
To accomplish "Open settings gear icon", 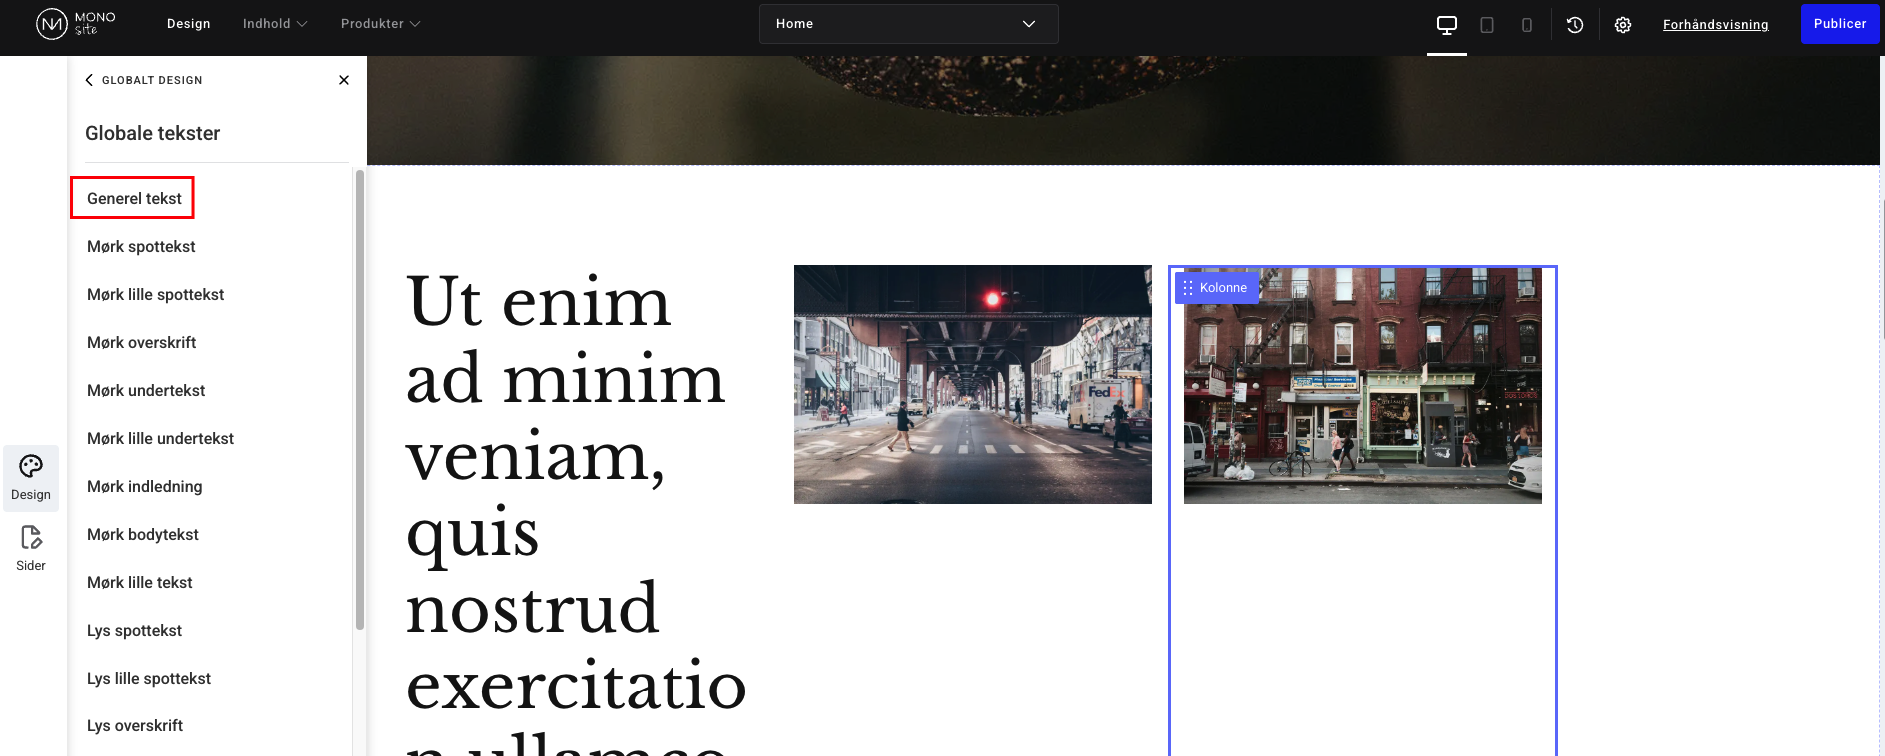I will coord(1622,25).
